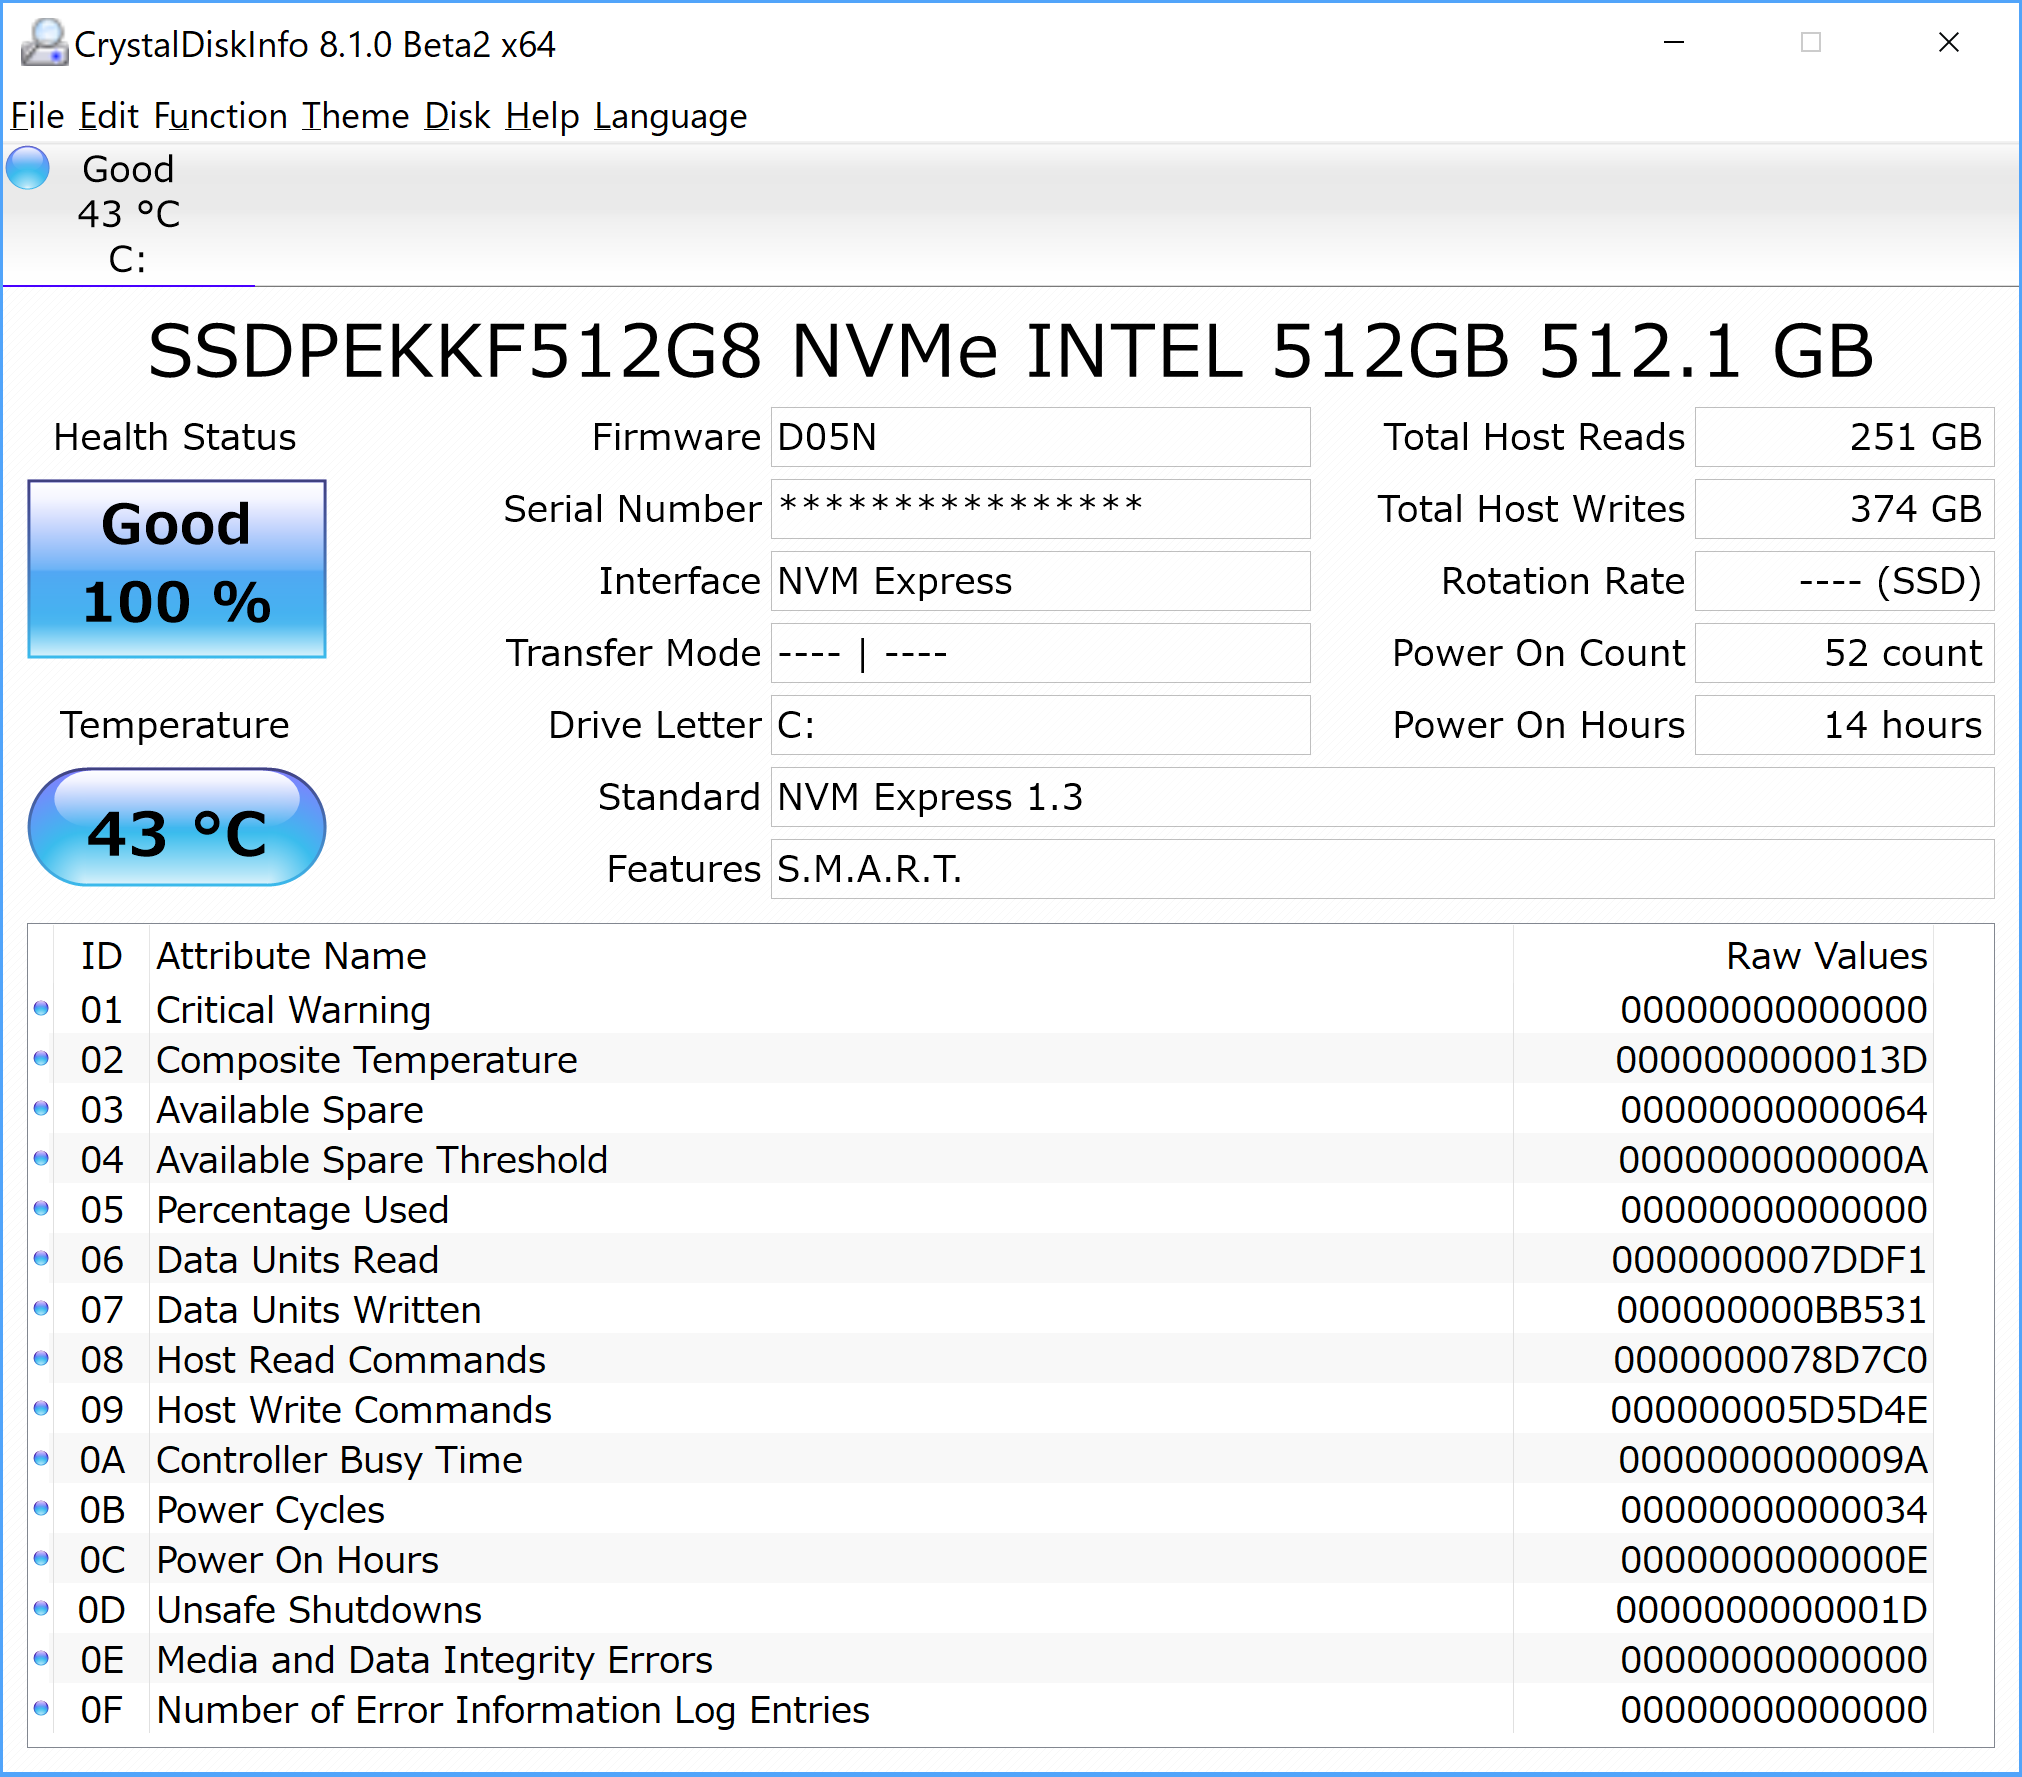Screen dimensions: 2022x1777
Task: Minimize the CrystalDiskInfo window
Action: coord(1674,43)
